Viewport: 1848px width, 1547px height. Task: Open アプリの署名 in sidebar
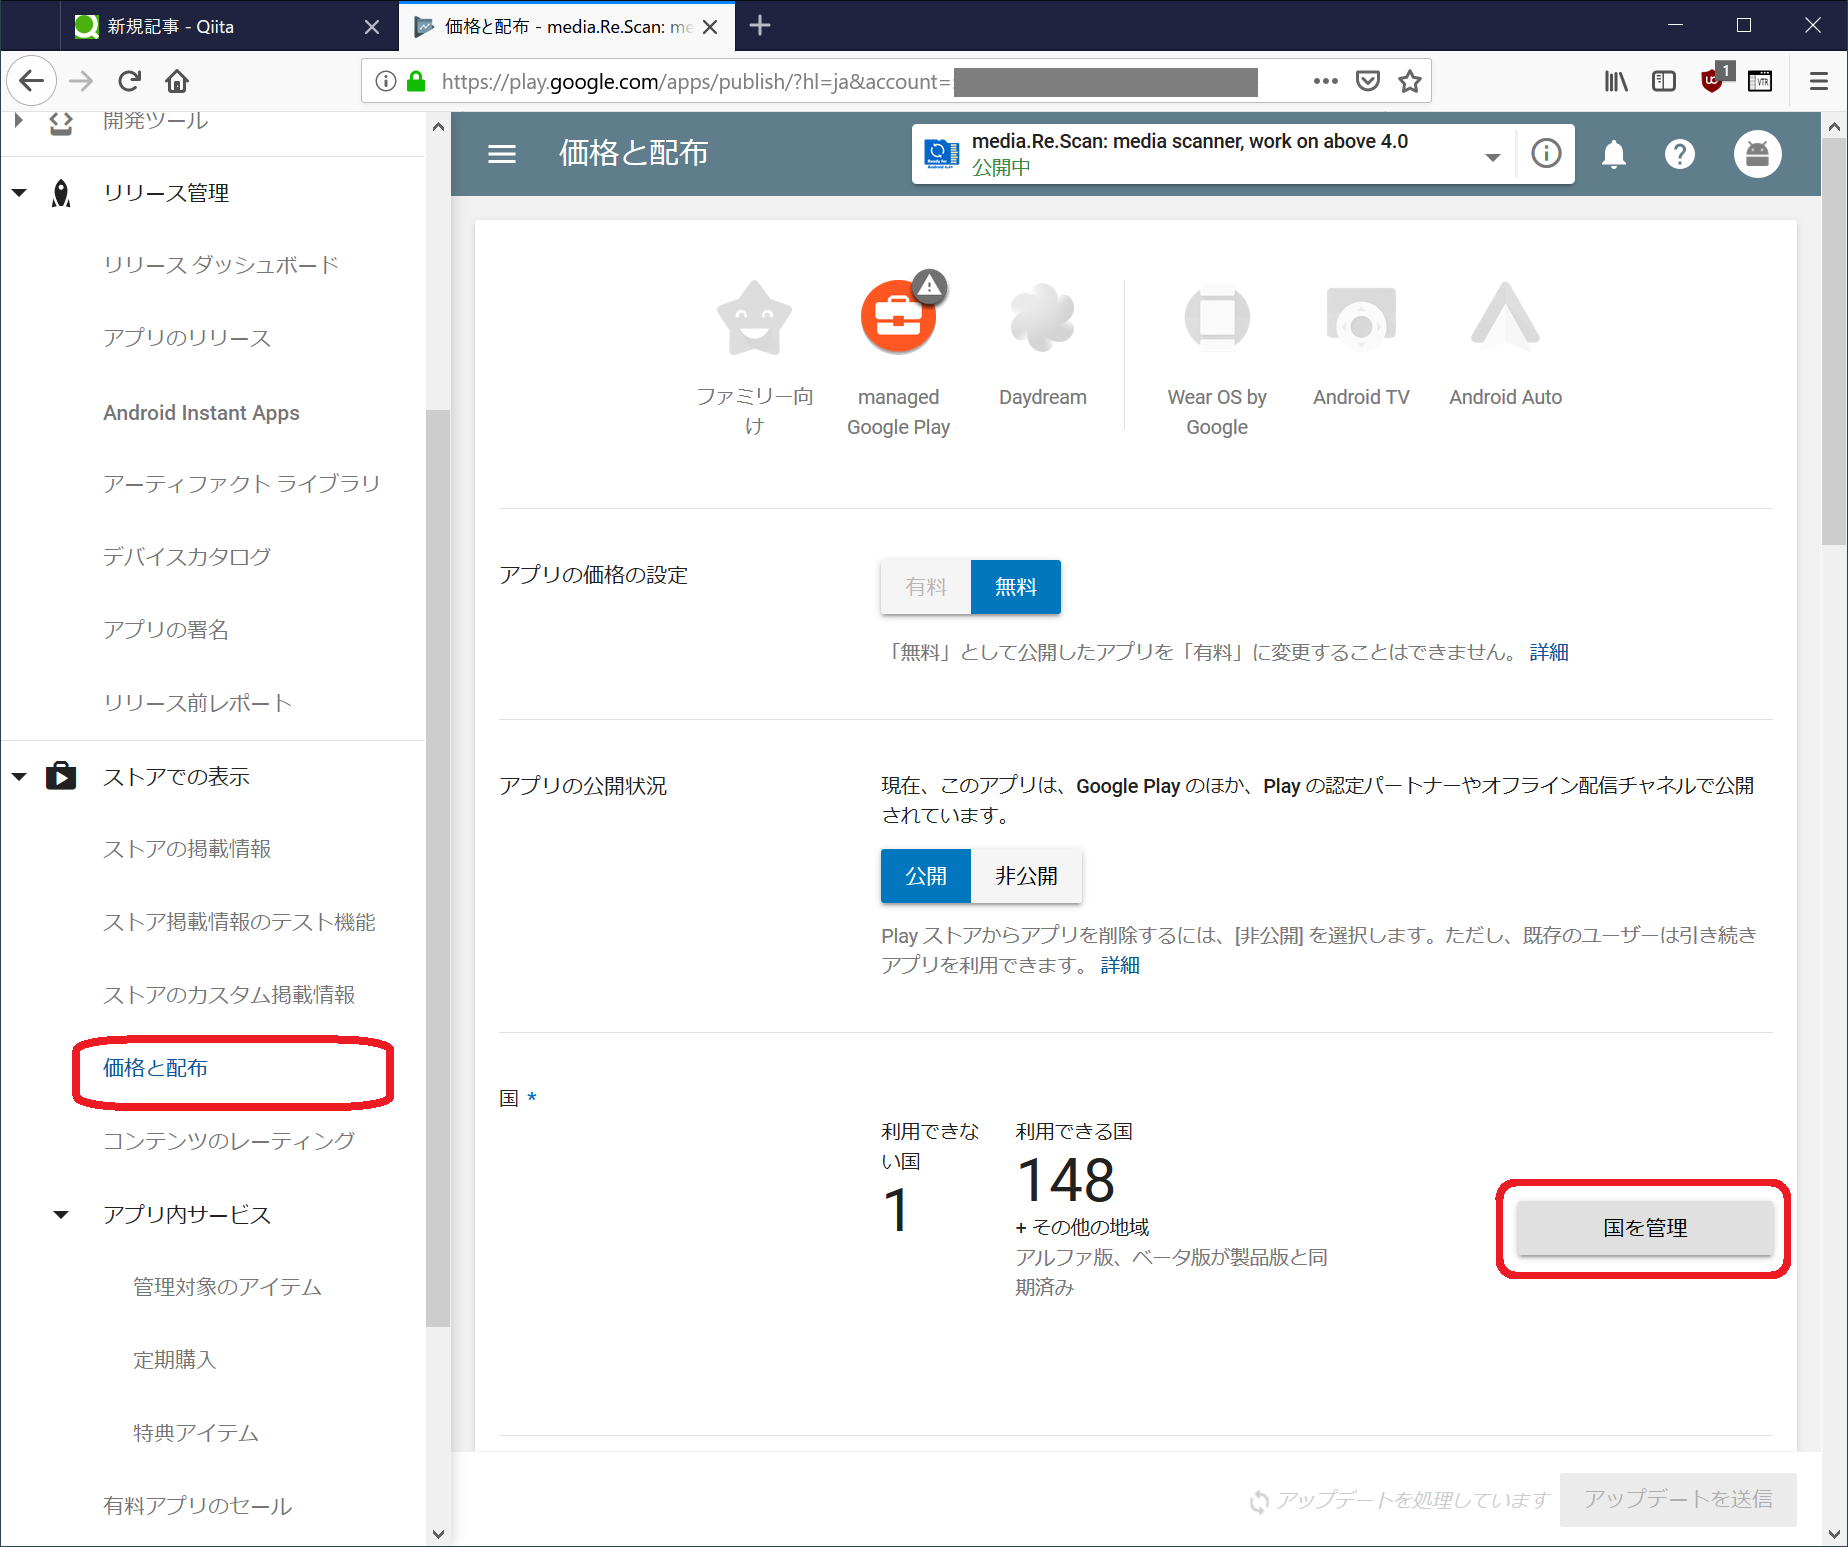pyautogui.click(x=166, y=630)
